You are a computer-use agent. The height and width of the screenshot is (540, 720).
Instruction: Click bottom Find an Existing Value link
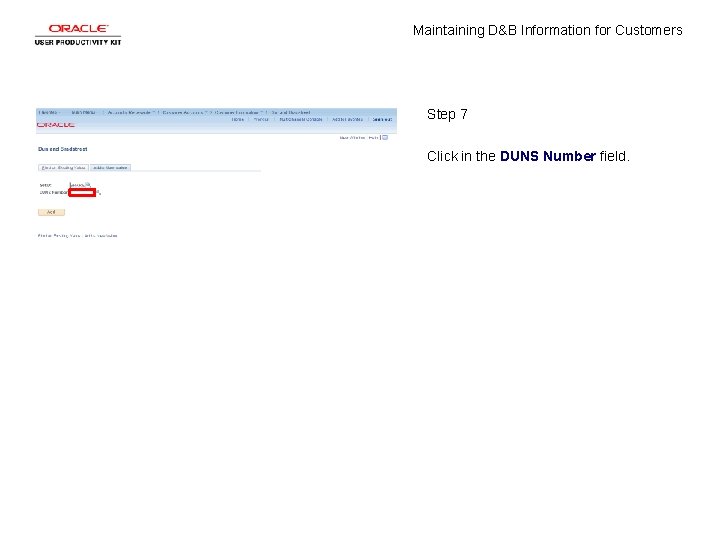[59, 236]
